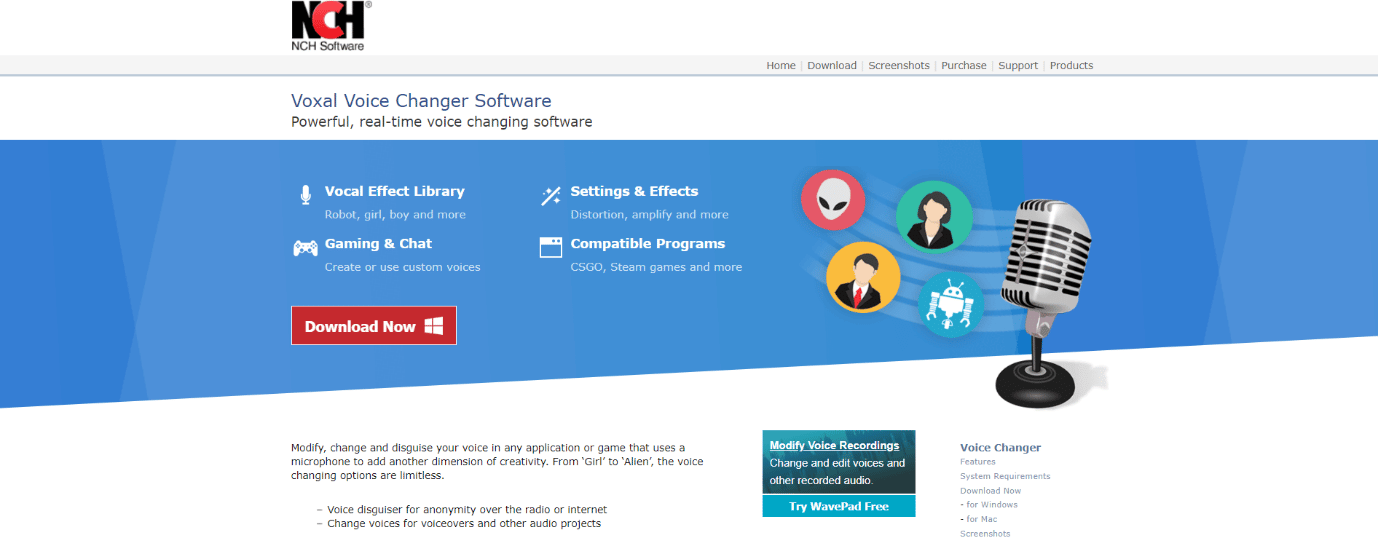Click the magic wand Settings & Effects icon
The width and height of the screenshot is (1378, 538).
tap(551, 196)
